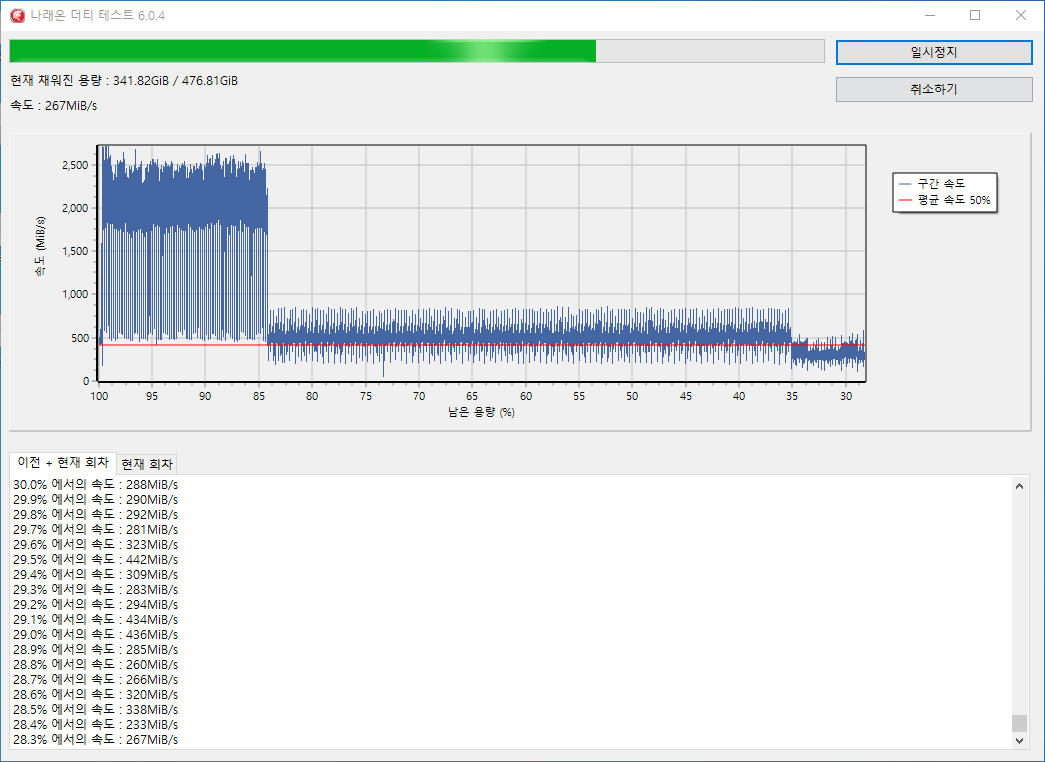Click the 29.5% 442MiB/s log entry
Screen dimensions: 1045x762
96,559
